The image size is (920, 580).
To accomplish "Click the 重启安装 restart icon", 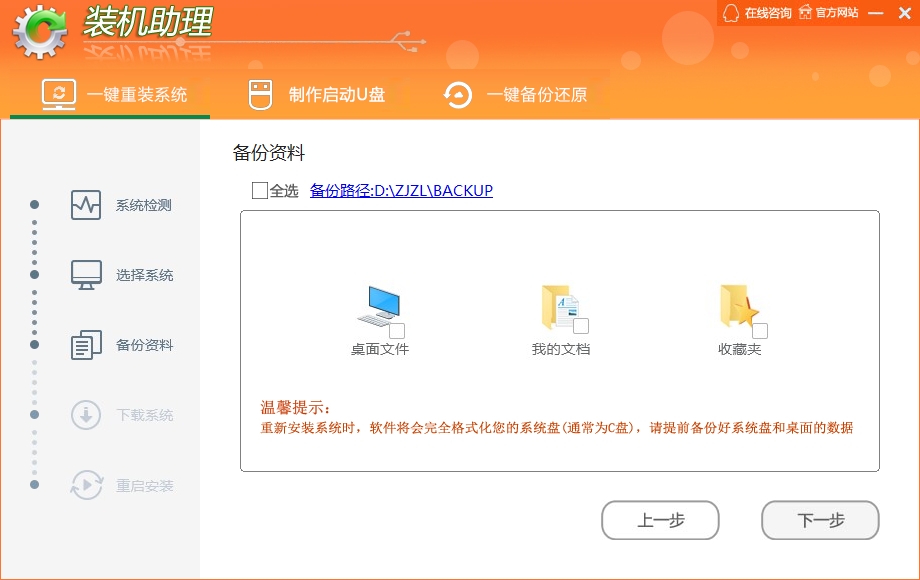I will click(x=86, y=485).
